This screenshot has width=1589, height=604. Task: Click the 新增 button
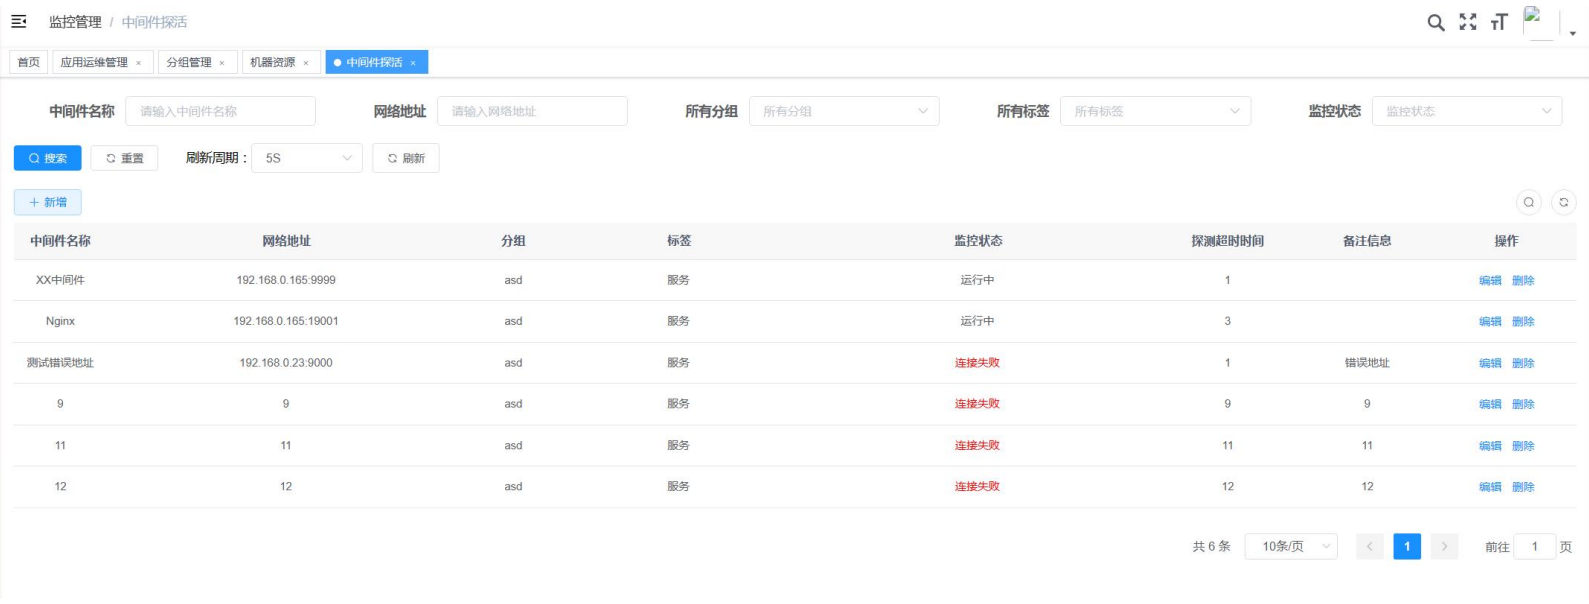tap(47, 202)
